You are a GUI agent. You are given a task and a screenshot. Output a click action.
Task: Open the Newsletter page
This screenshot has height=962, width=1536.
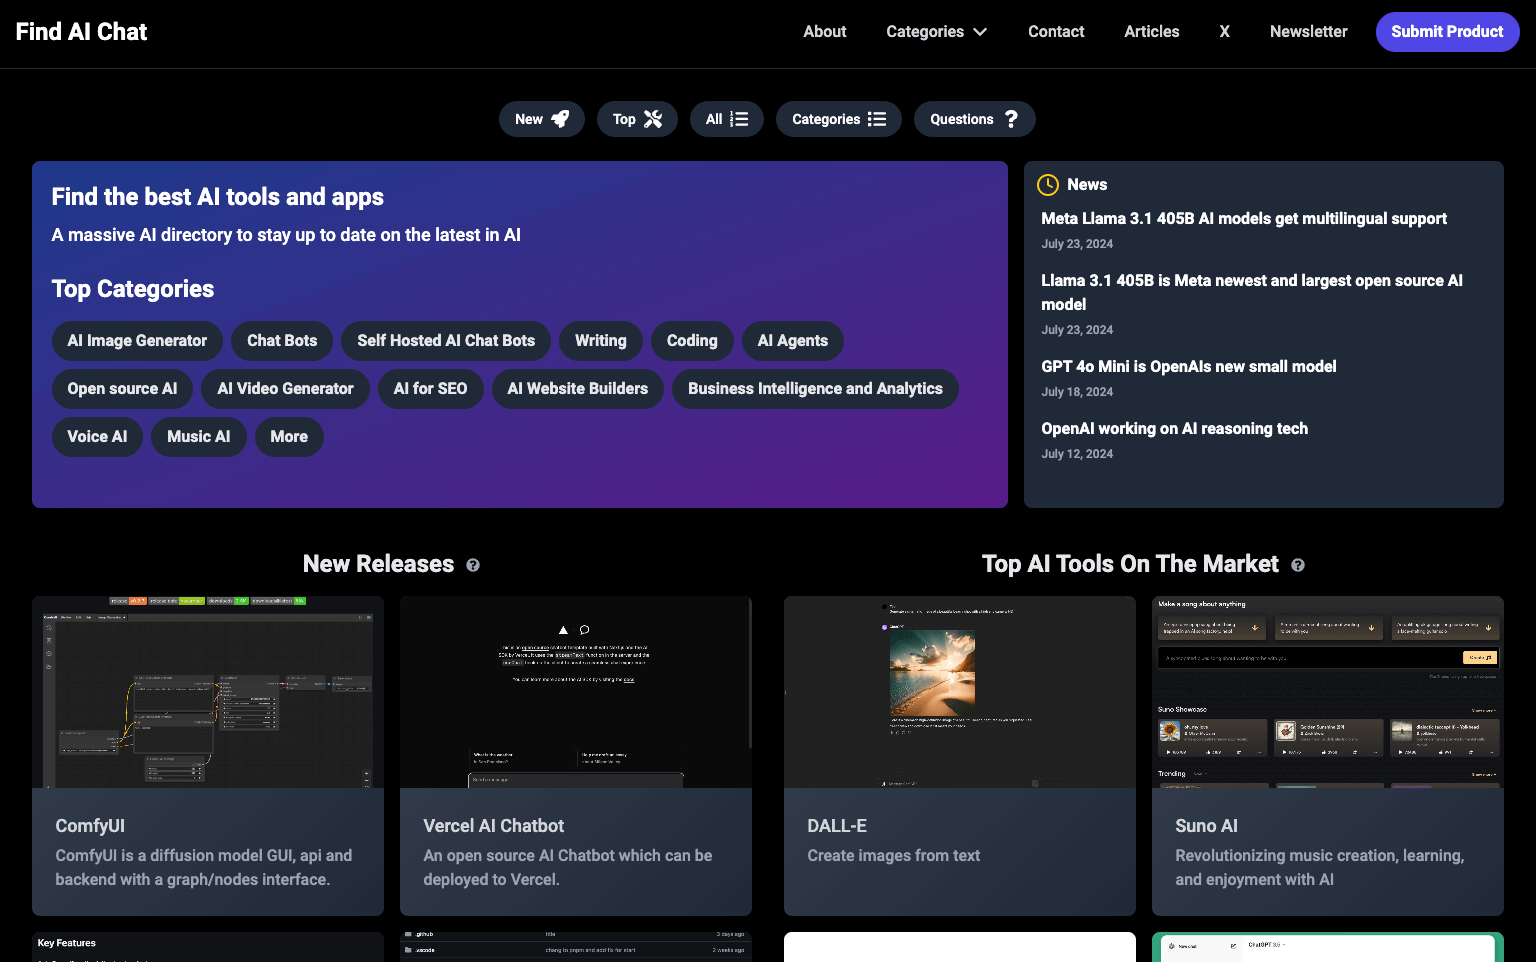click(1309, 32)
